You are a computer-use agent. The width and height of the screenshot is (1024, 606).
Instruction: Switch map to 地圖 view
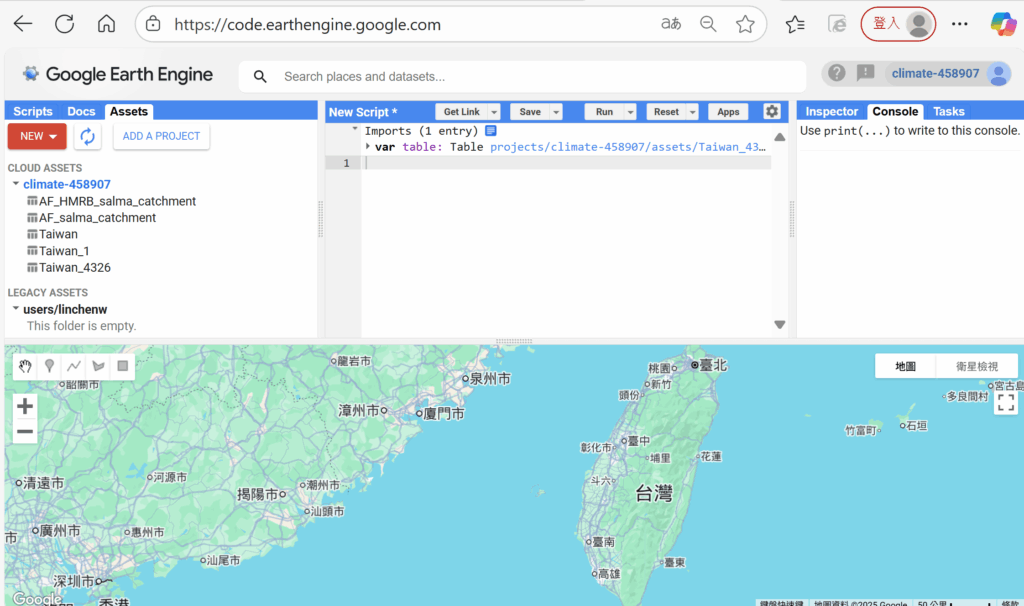[x=905, y=366]
